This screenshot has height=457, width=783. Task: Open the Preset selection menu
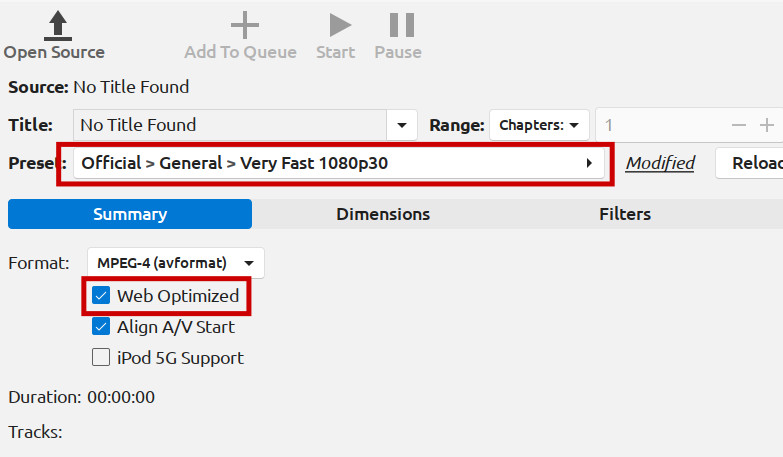pyautogui.click(x=333, y=163)
